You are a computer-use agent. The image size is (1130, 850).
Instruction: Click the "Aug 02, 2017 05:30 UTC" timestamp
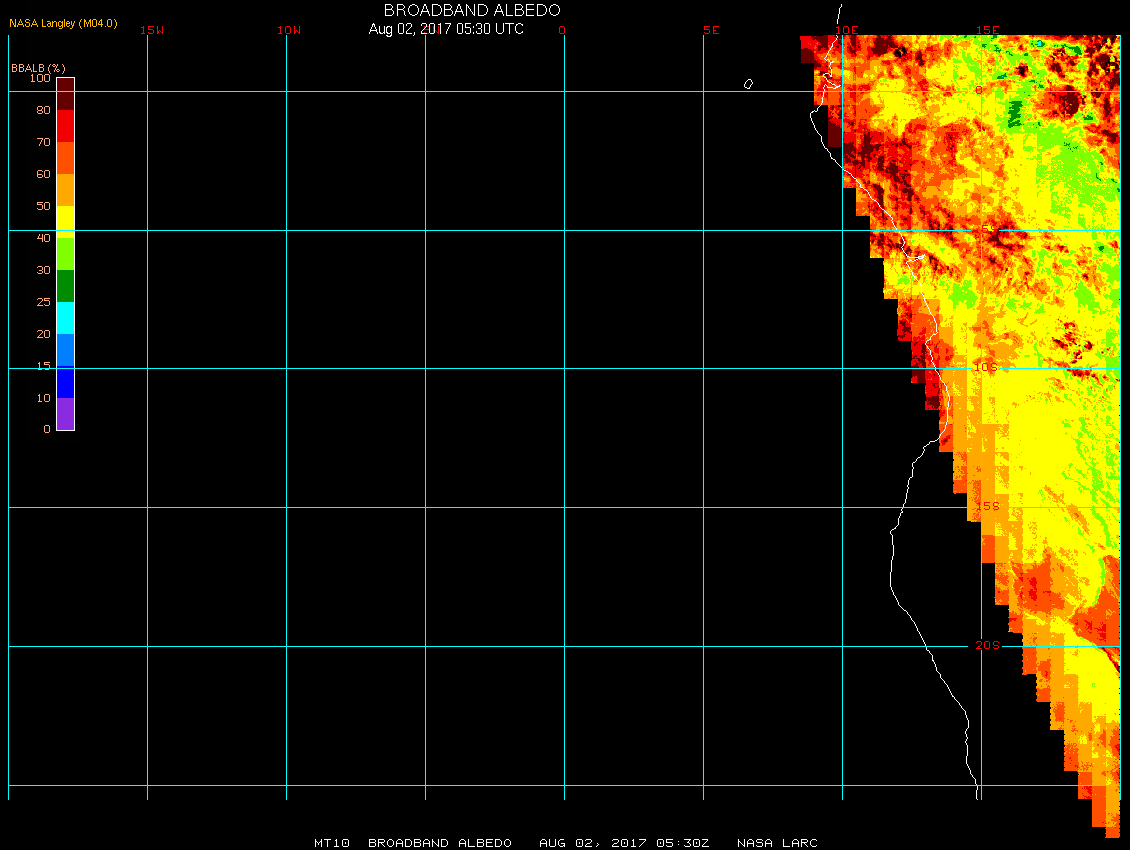(x=446, y=29)
